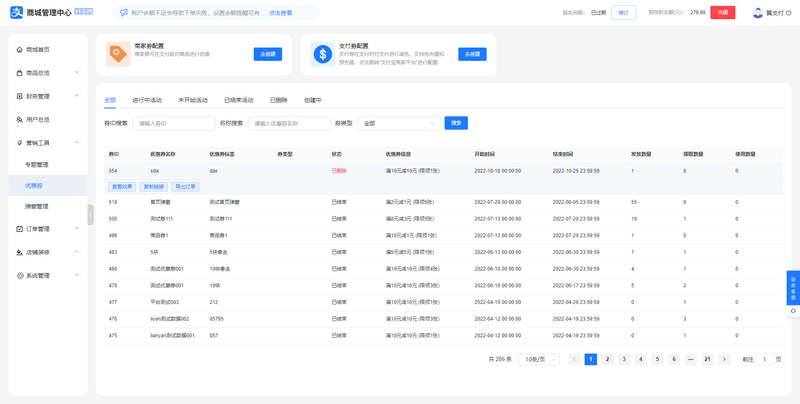Go to the next page arrow

[723, 359]
